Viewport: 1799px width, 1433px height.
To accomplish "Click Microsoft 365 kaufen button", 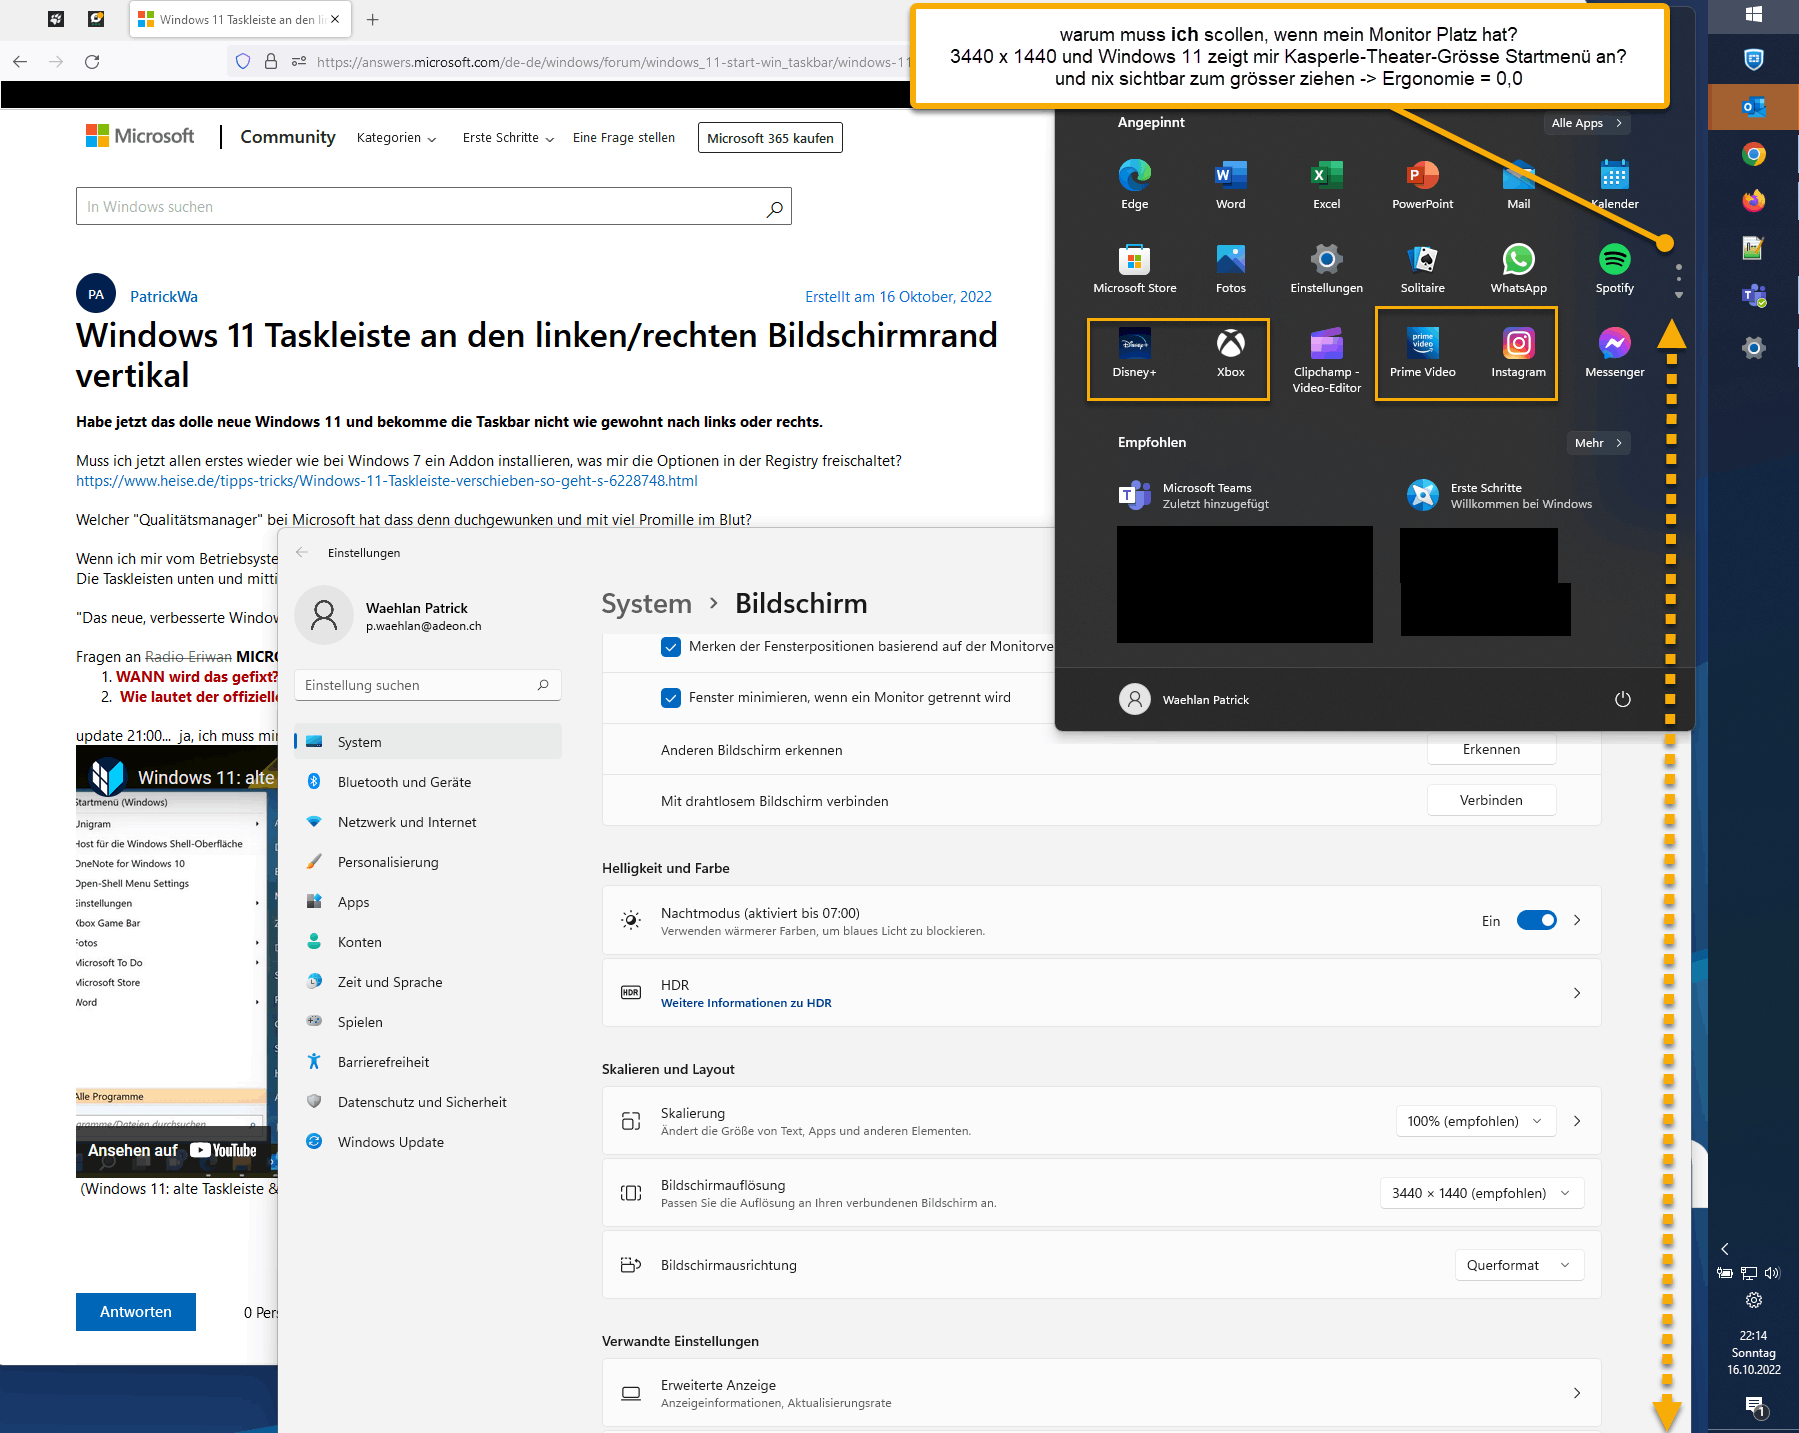I will pyautogui.click(x=770, y=138).
